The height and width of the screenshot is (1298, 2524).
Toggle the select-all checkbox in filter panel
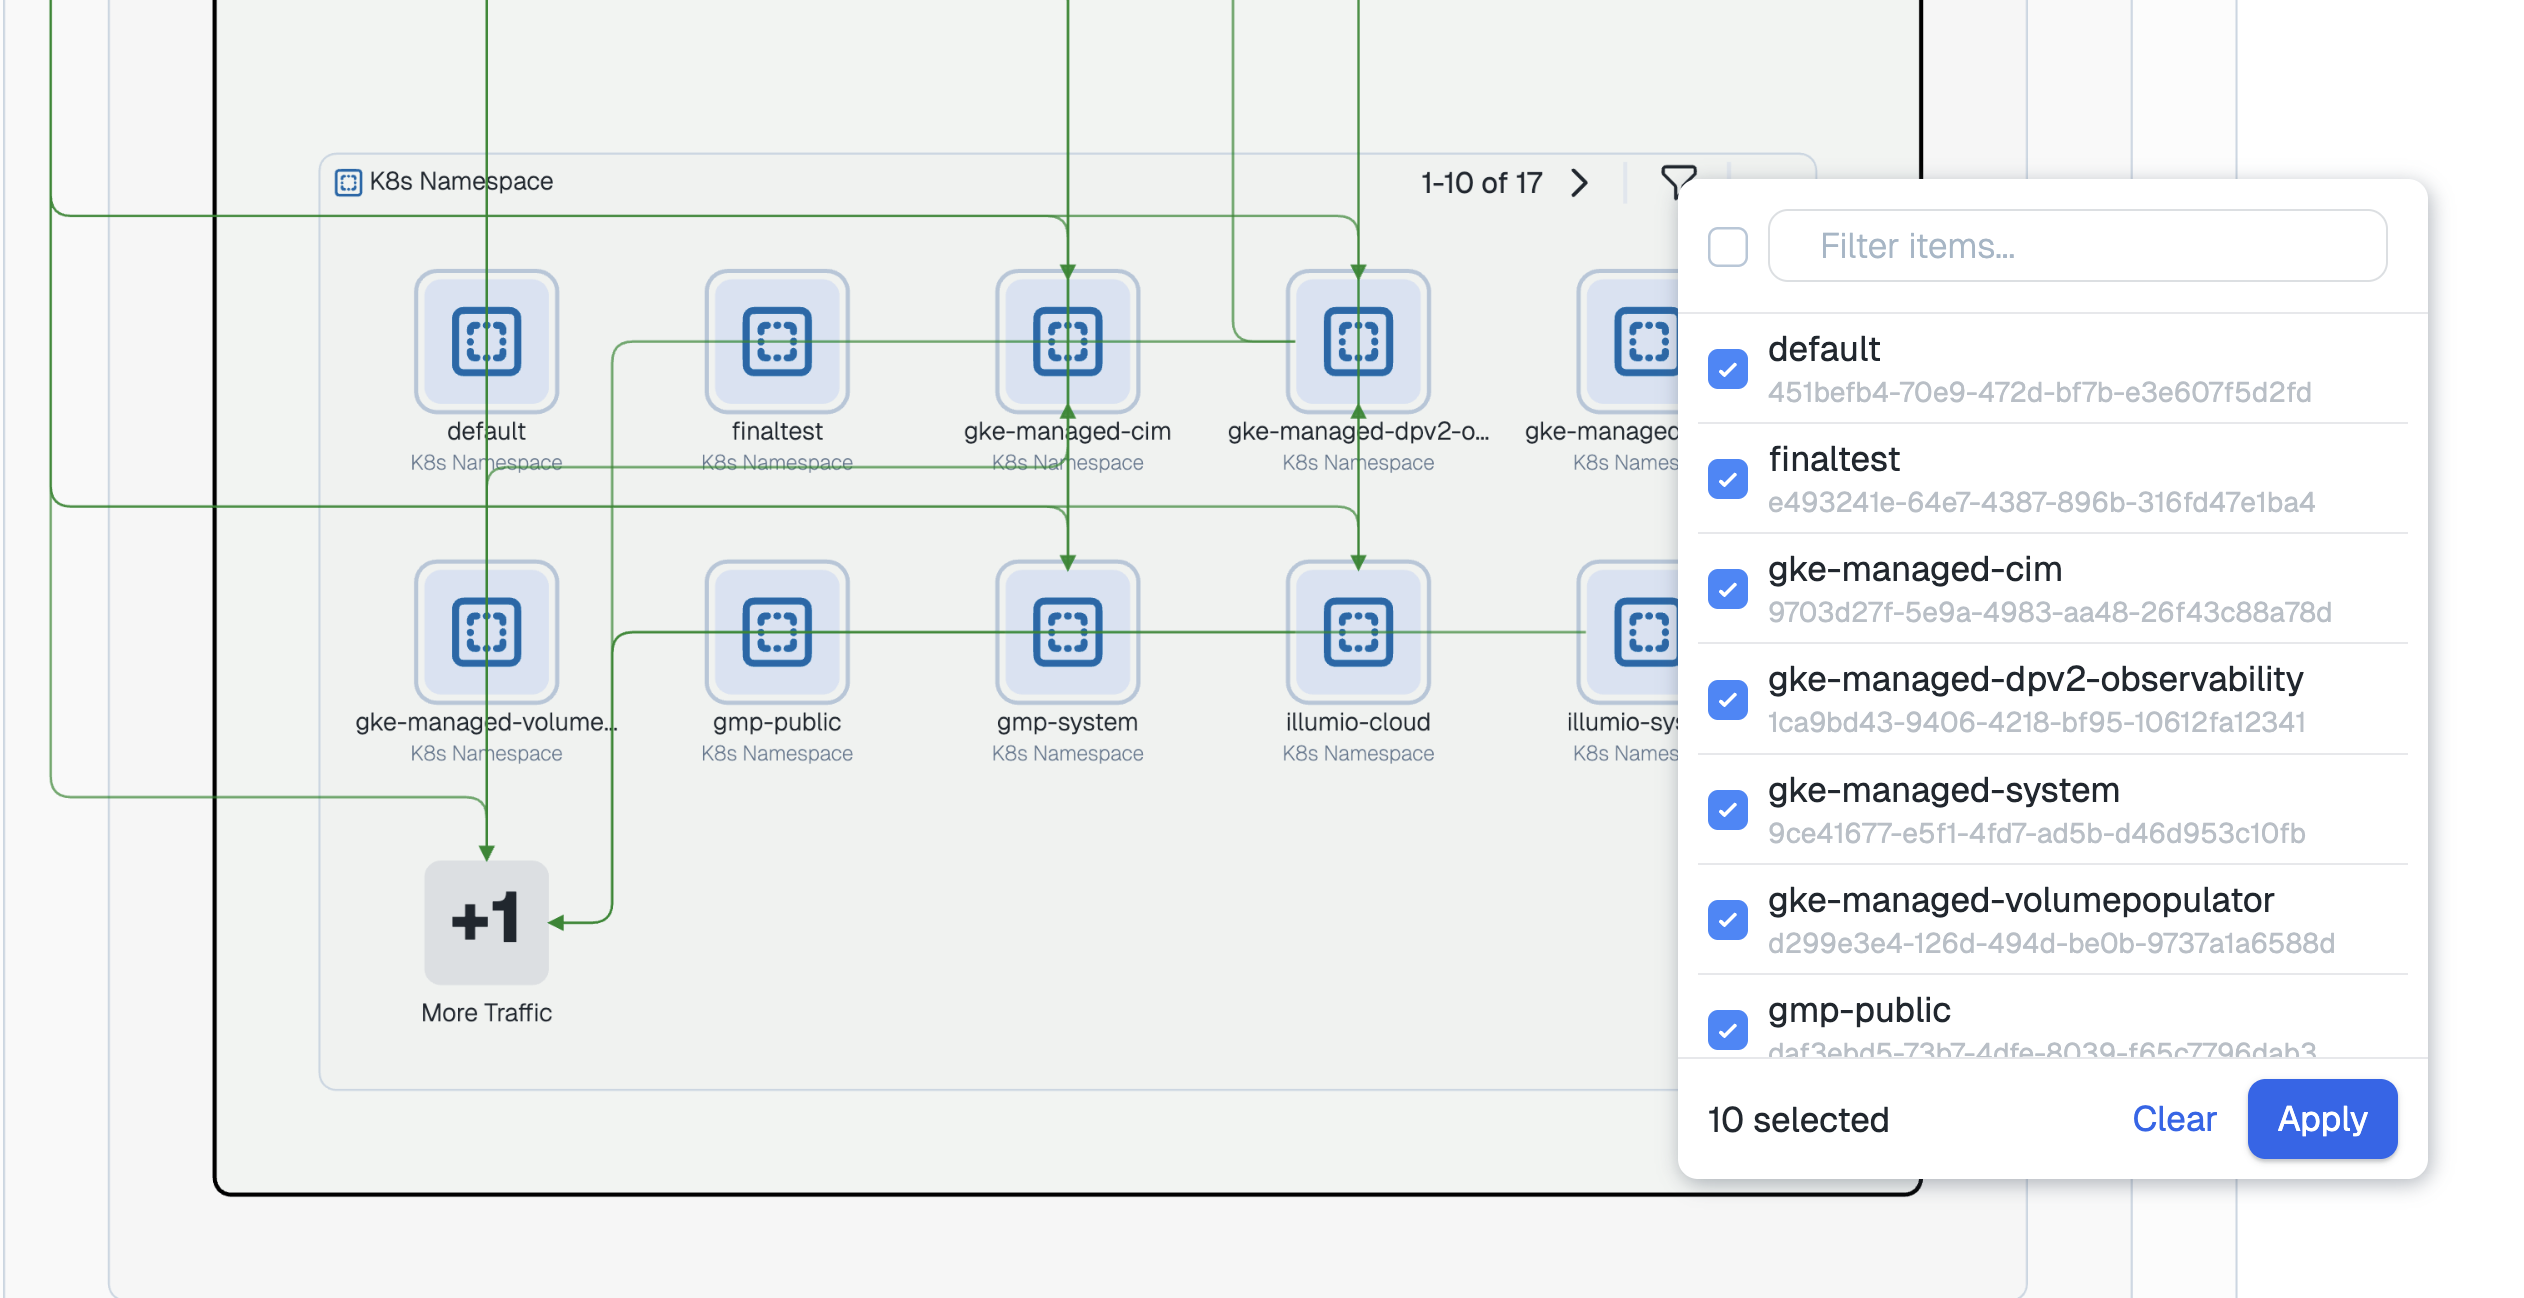pos(1728,246)
